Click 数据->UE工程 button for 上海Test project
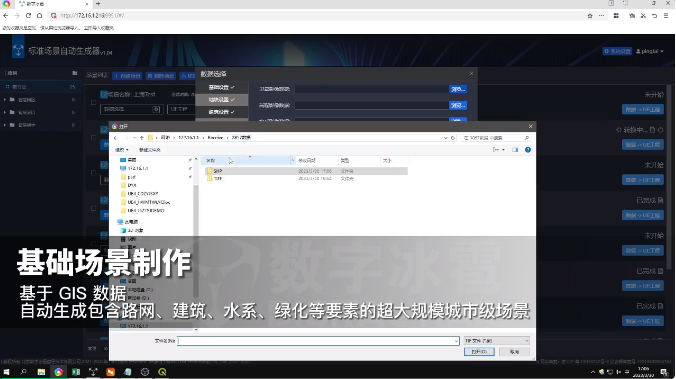The image size is (676, 379). [x=643, y=110]
